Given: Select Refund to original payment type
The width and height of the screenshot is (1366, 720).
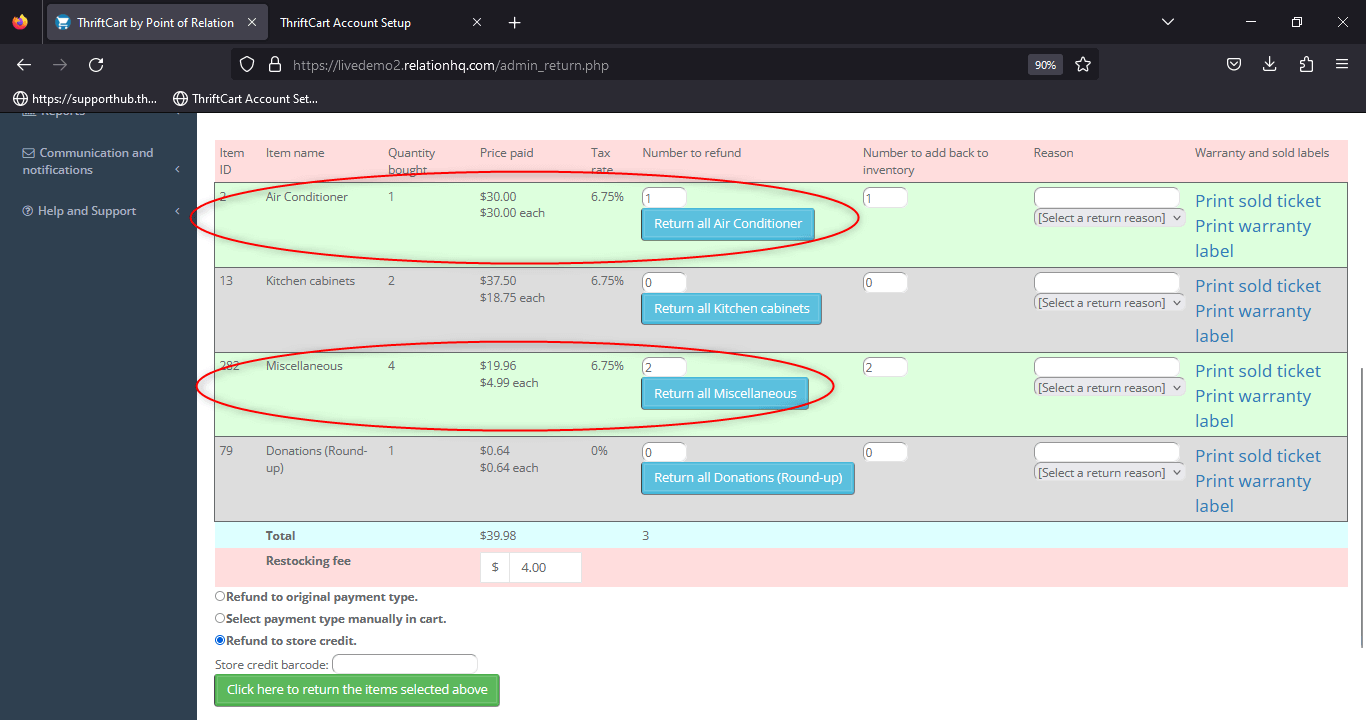Looking at the screenshot, I should pos(220,596).
